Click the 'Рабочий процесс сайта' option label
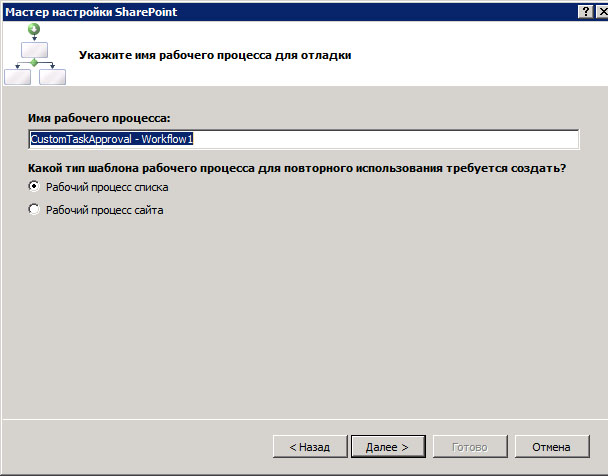The height and width of the screenshot is (476, 608). pyautogui.click(x=105, y=210)
